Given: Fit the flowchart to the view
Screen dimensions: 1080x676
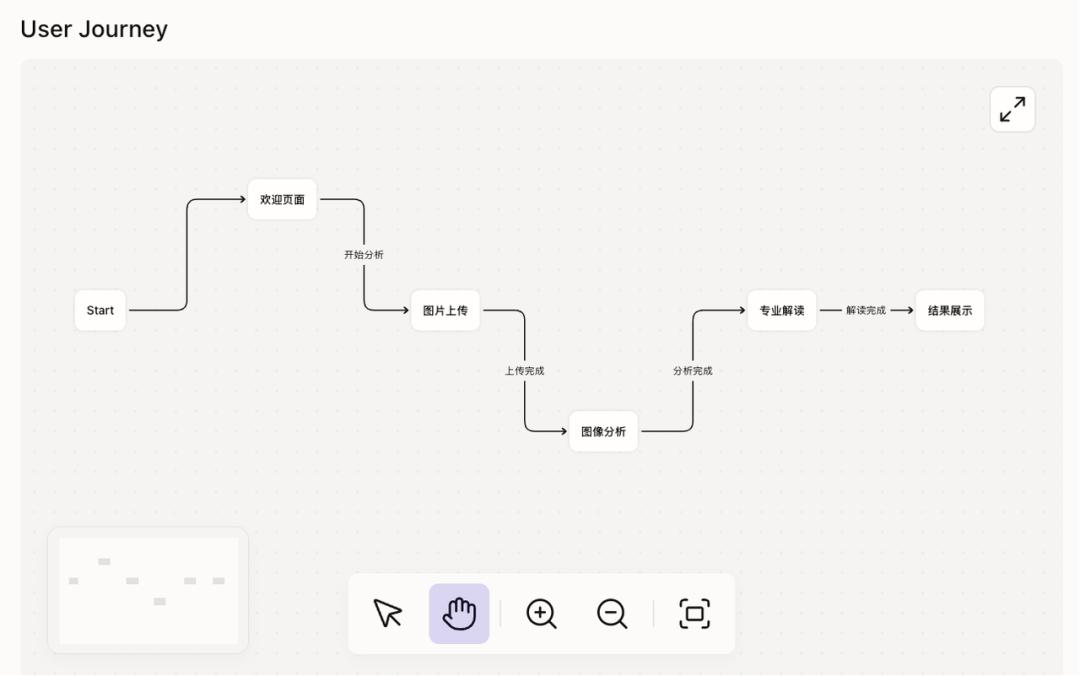Looking at the screenshot, I should (694, 614).
